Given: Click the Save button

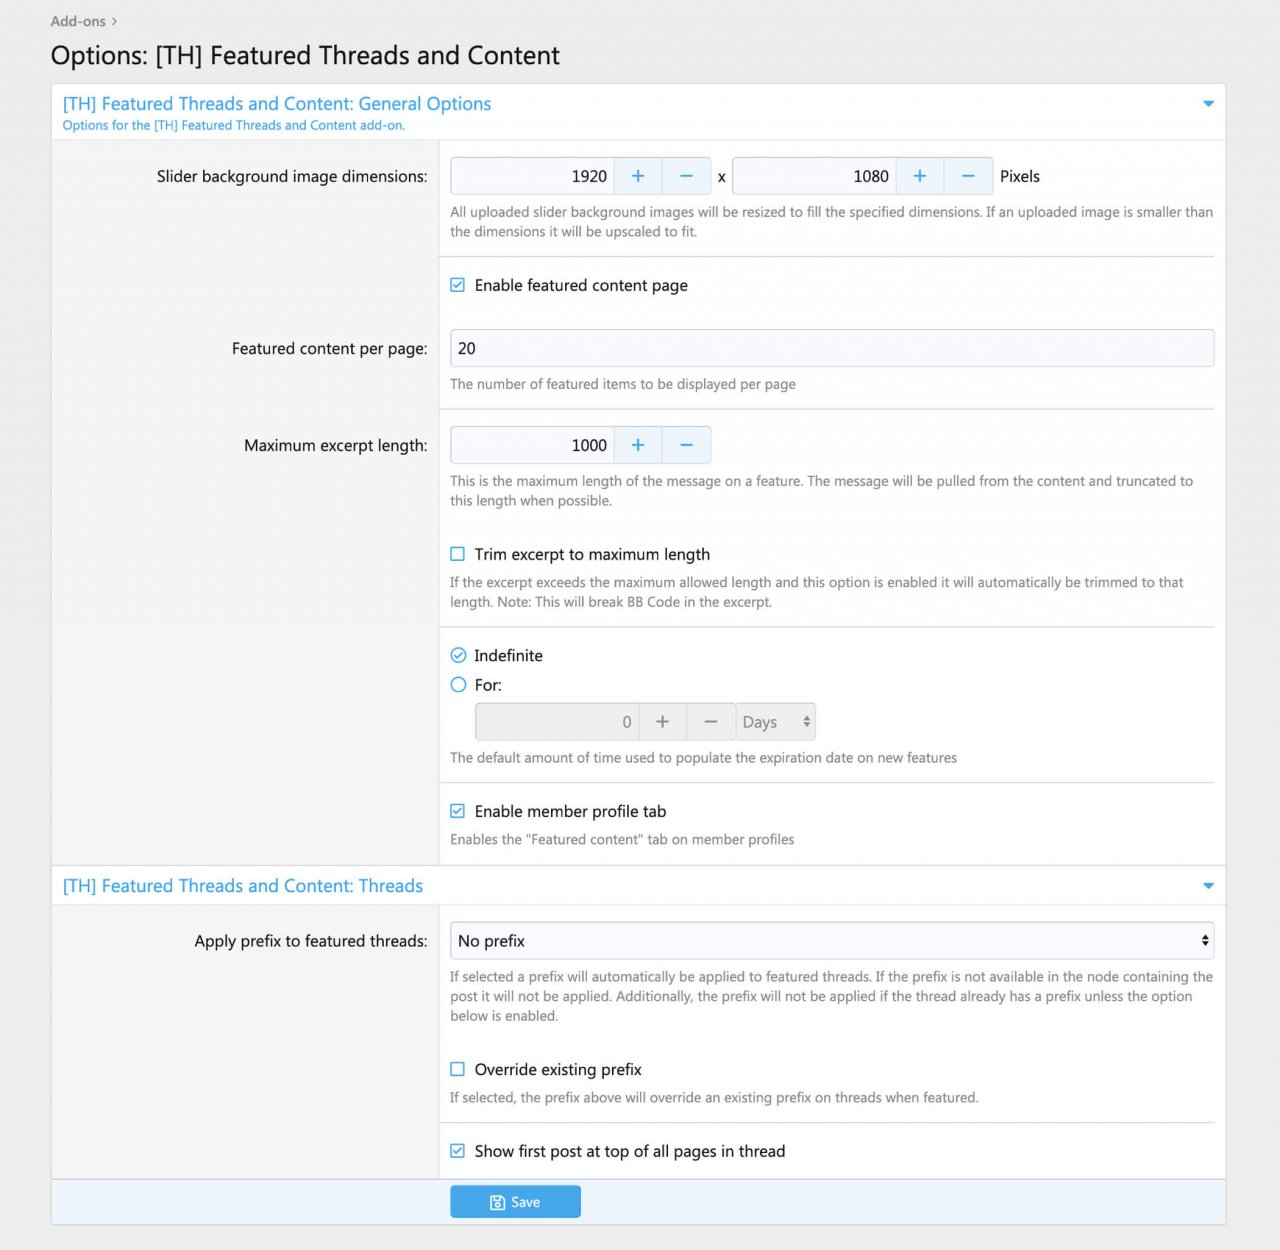Looking at the screenshot, I should point(515,1202).
